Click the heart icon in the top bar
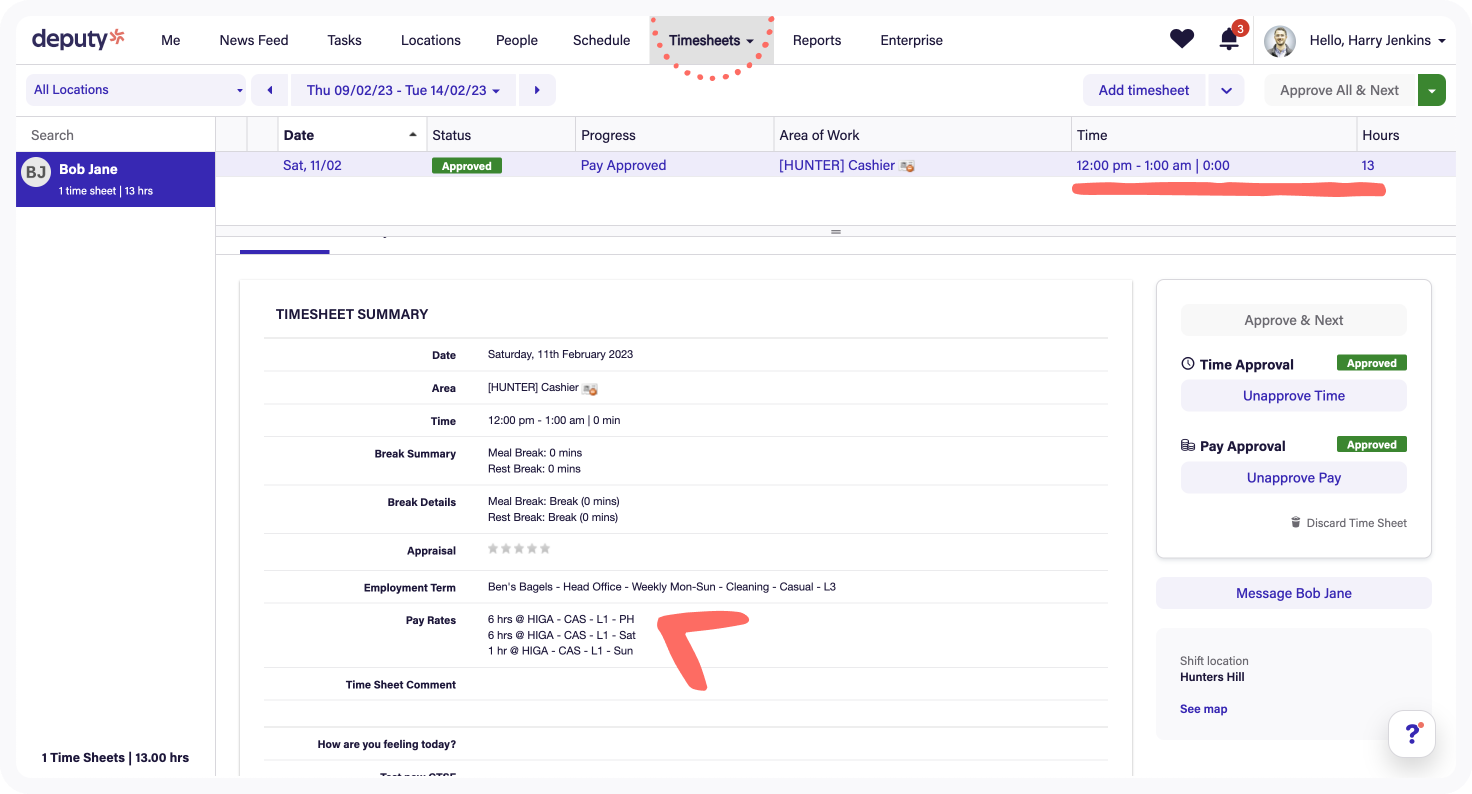Screen dimensions: 1472x794 pyautogui.click(x=1181, y=38)
